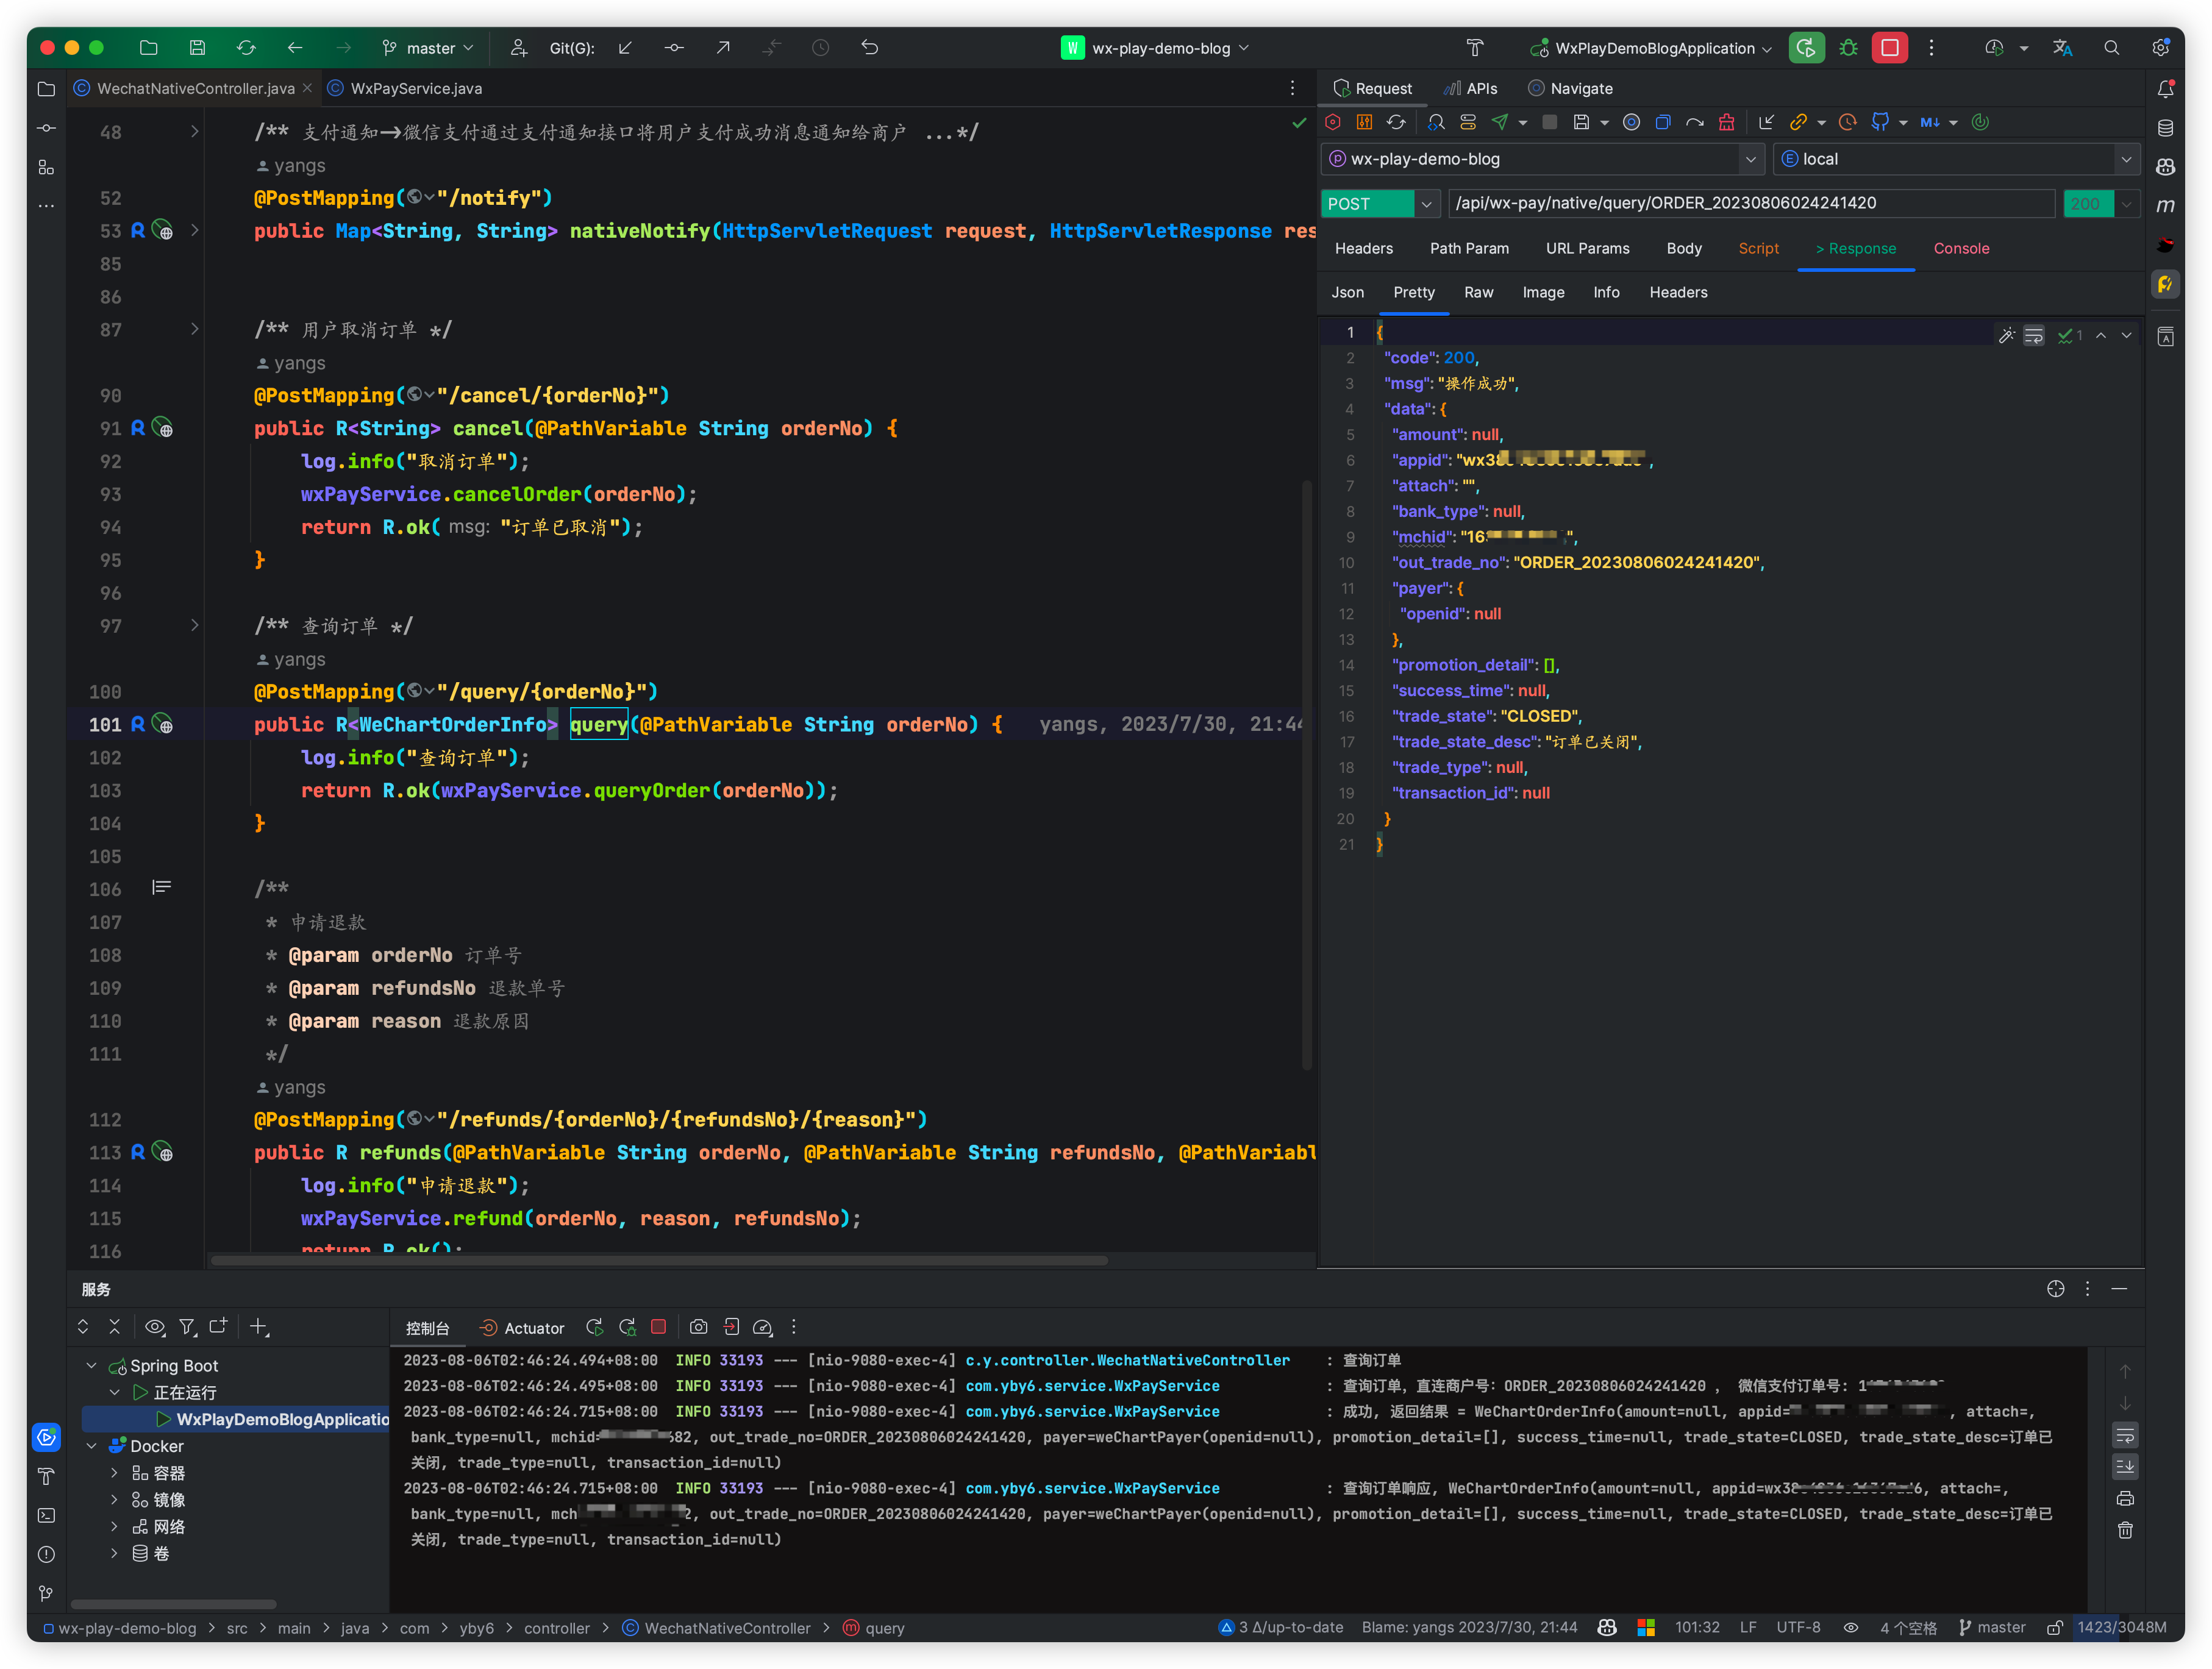2212x1669 pixels.
Task: Open the Search Everywhere magnifier icon
Action: point(2111,48)
